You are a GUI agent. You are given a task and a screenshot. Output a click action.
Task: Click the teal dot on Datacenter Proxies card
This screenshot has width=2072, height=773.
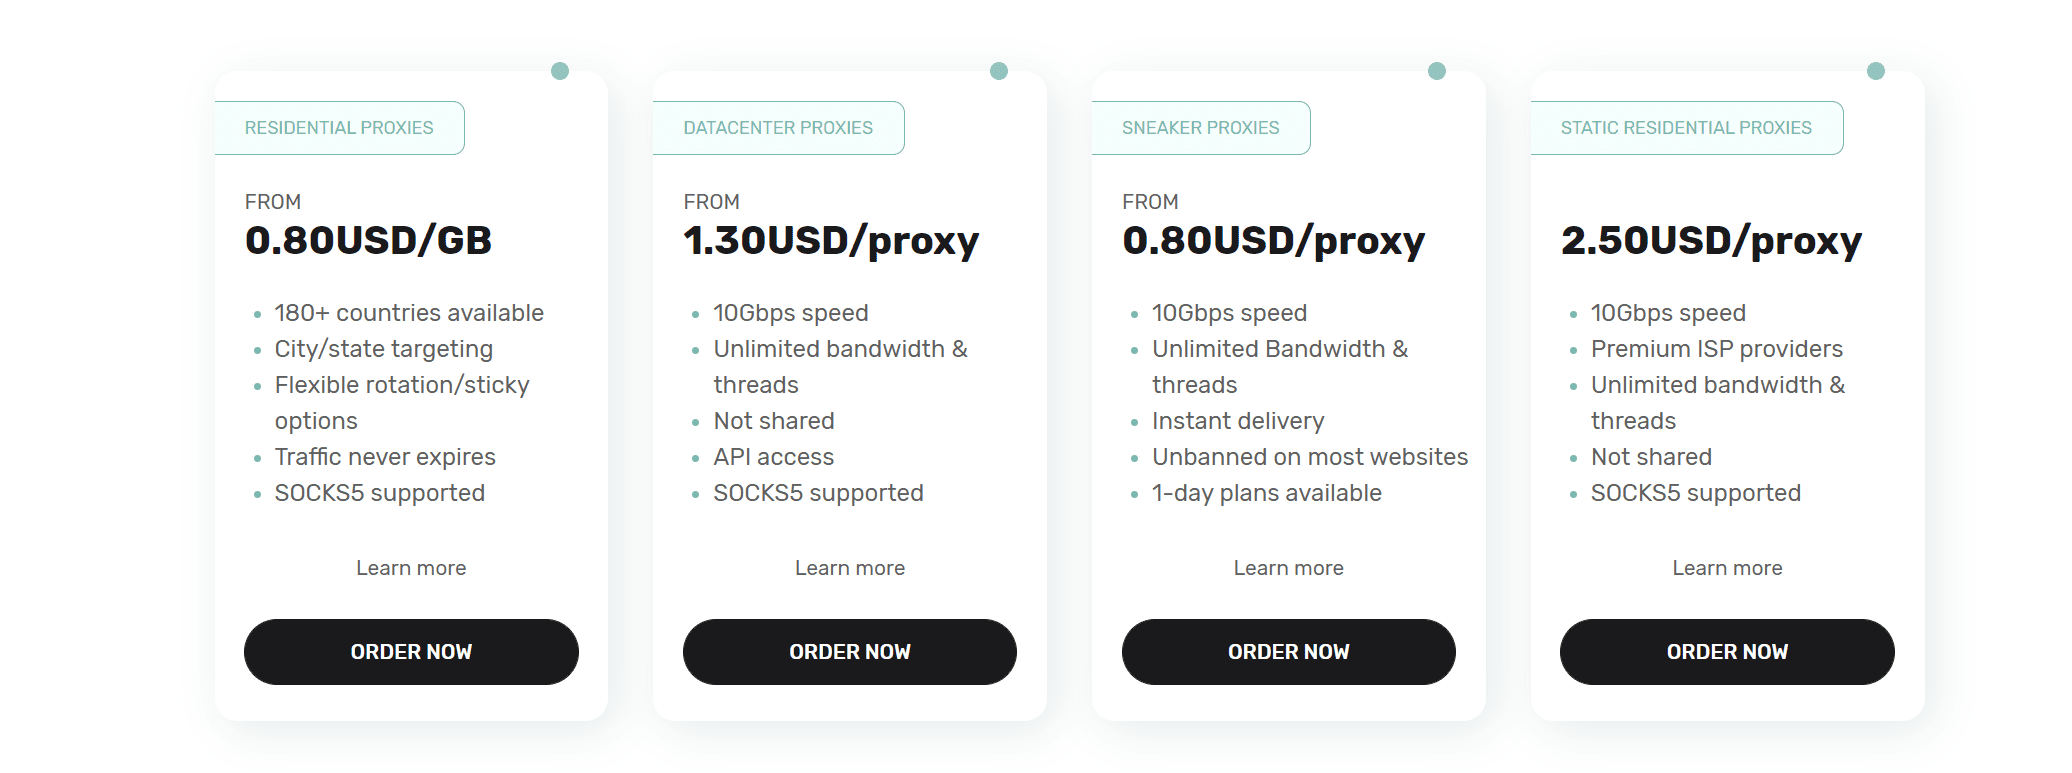click(998, 71)
